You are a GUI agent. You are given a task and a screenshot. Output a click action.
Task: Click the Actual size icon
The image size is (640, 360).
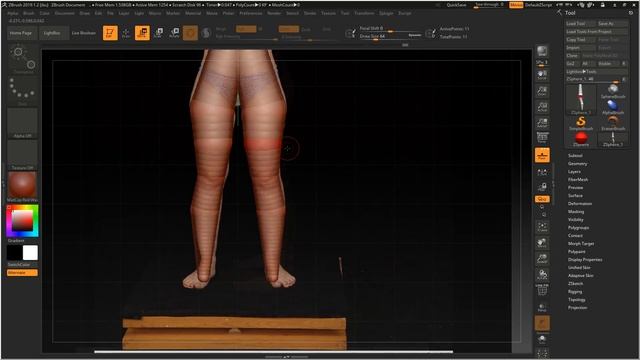[542, 107]
